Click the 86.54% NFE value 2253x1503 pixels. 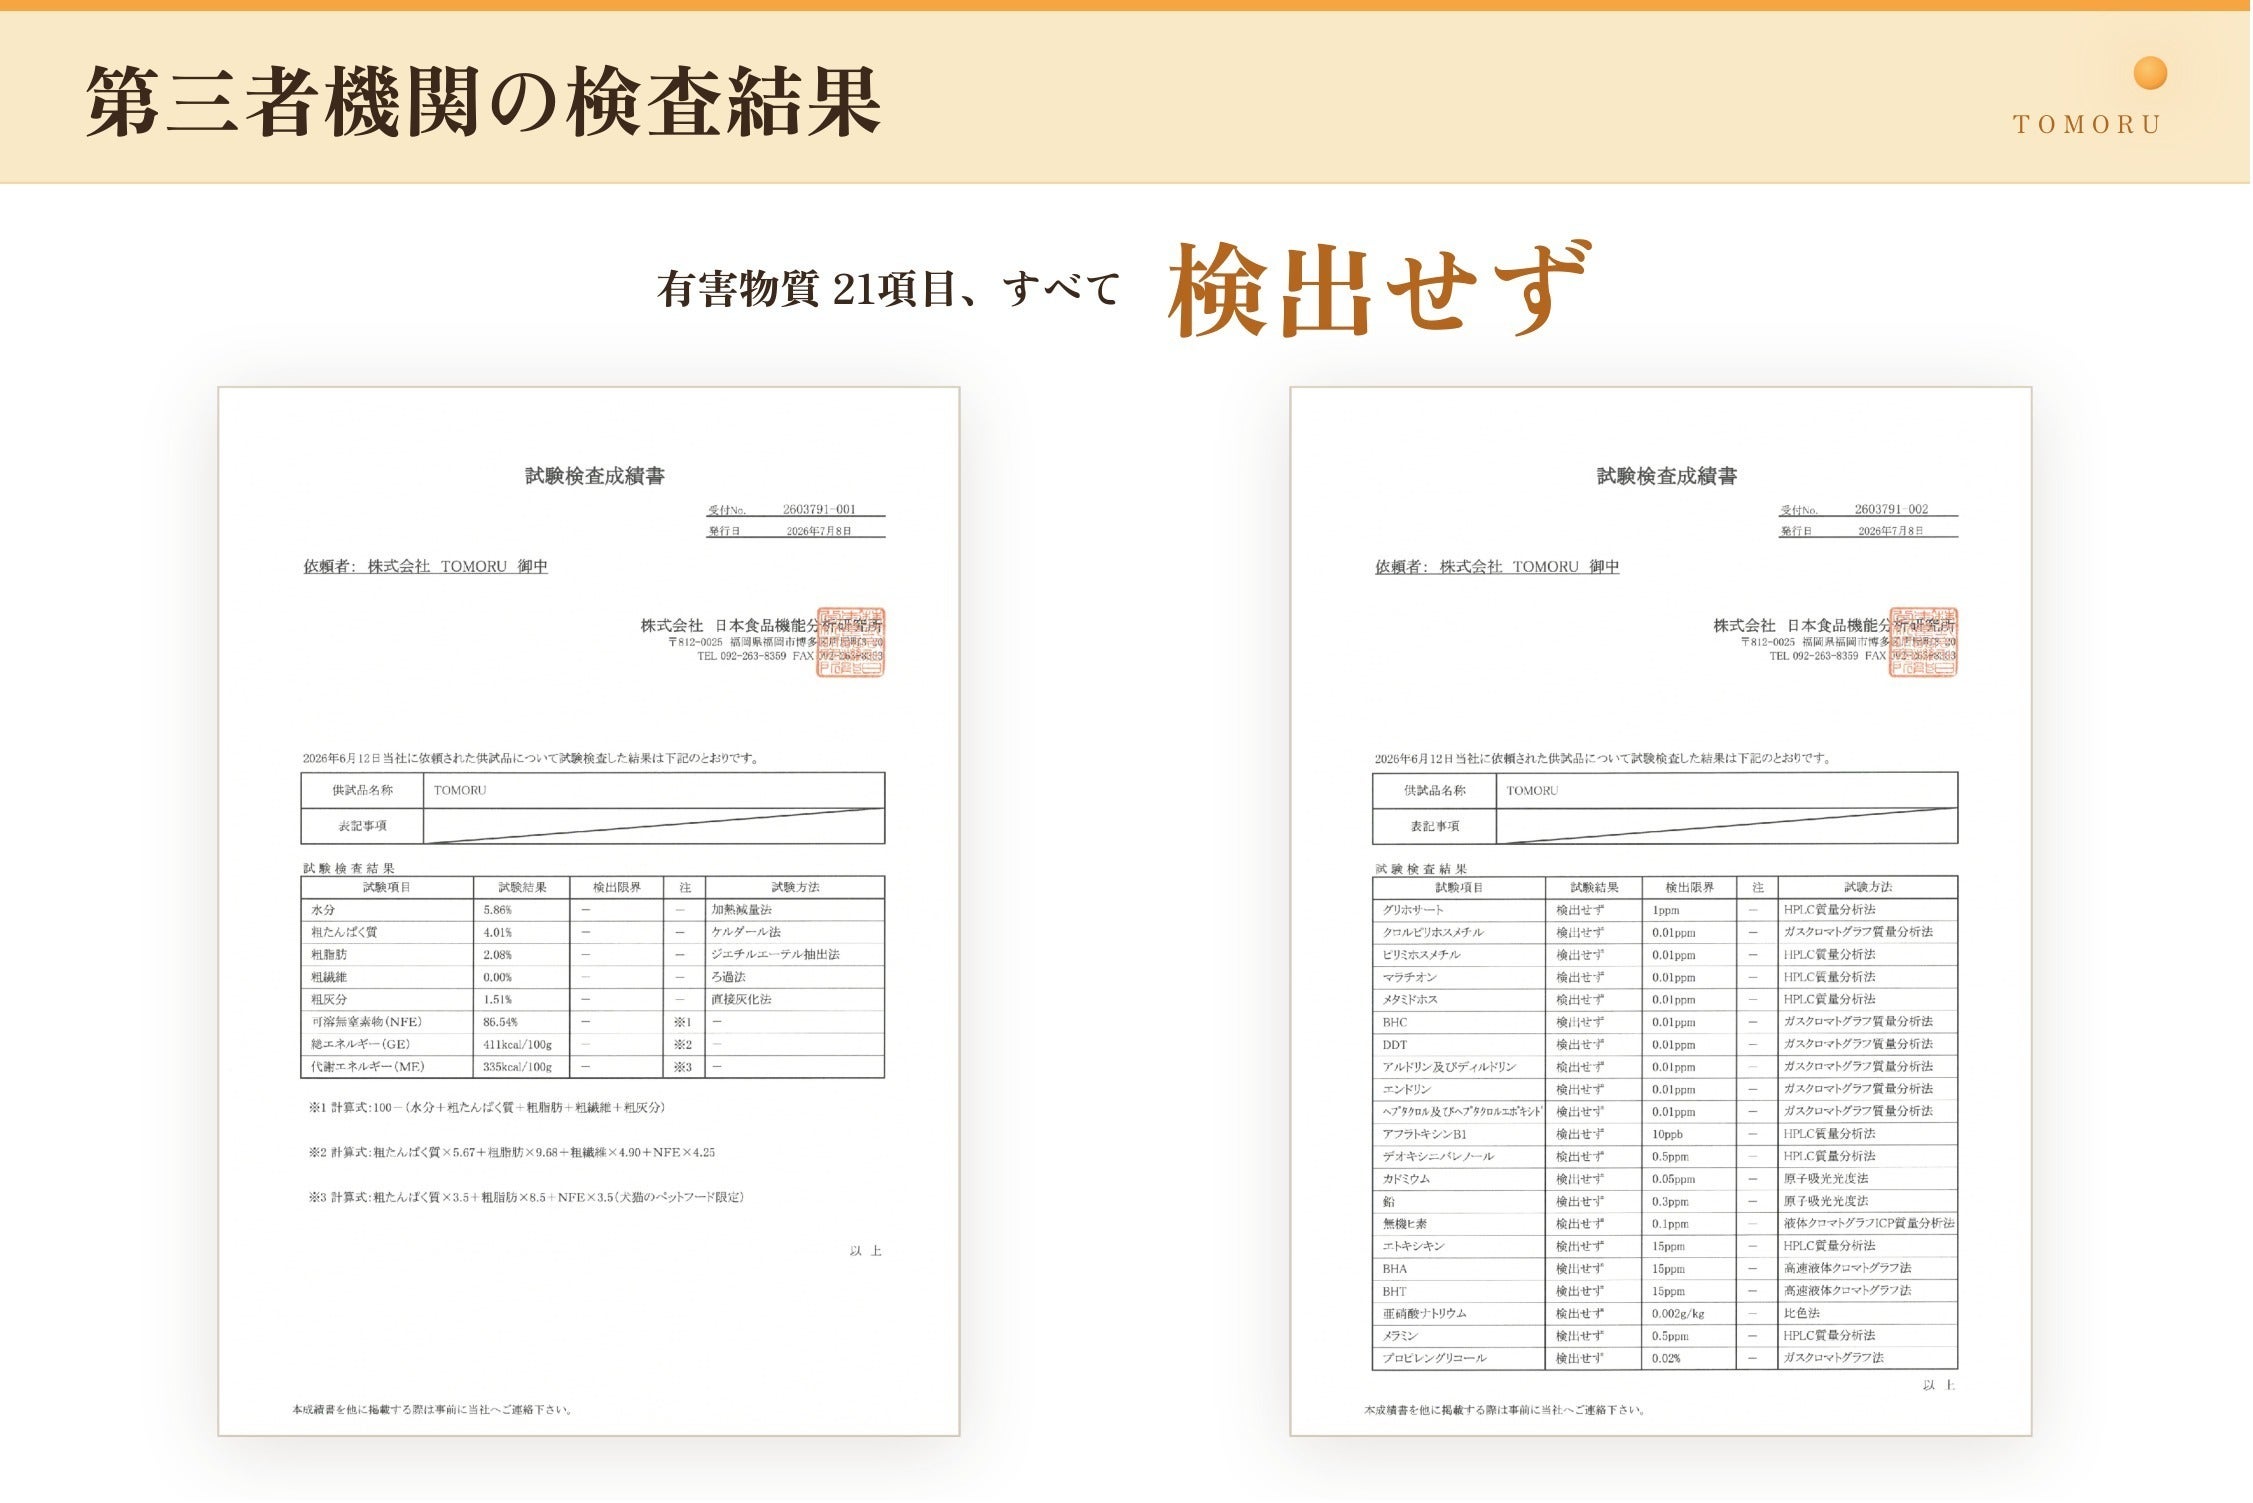click(x=501, y=1022)
